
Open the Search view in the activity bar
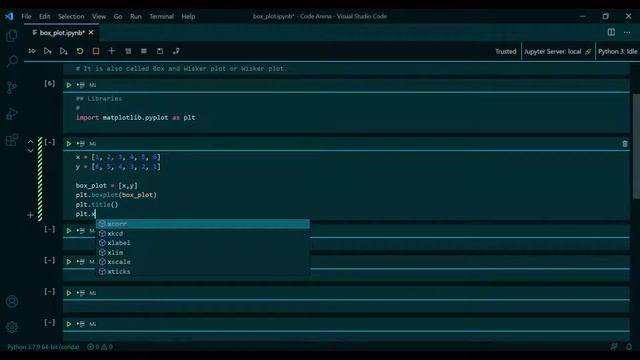tap(12, 62)
